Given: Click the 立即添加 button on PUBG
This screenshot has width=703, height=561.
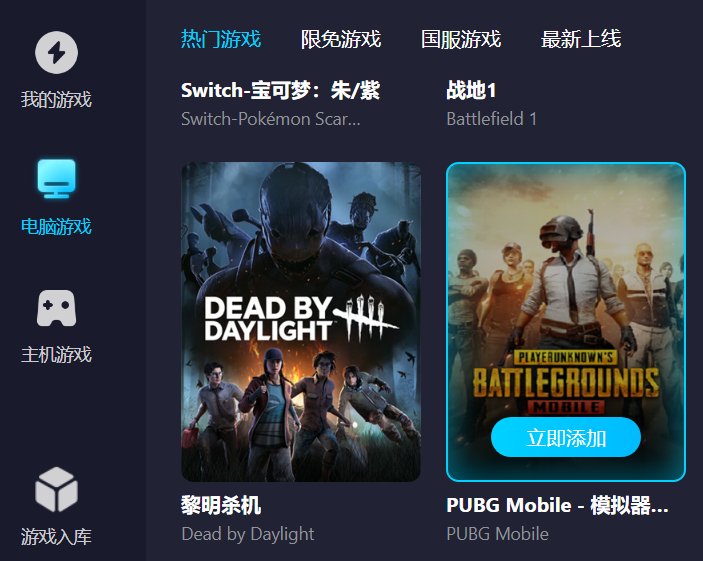Looking at the screenshot, I should click(566, 437).
